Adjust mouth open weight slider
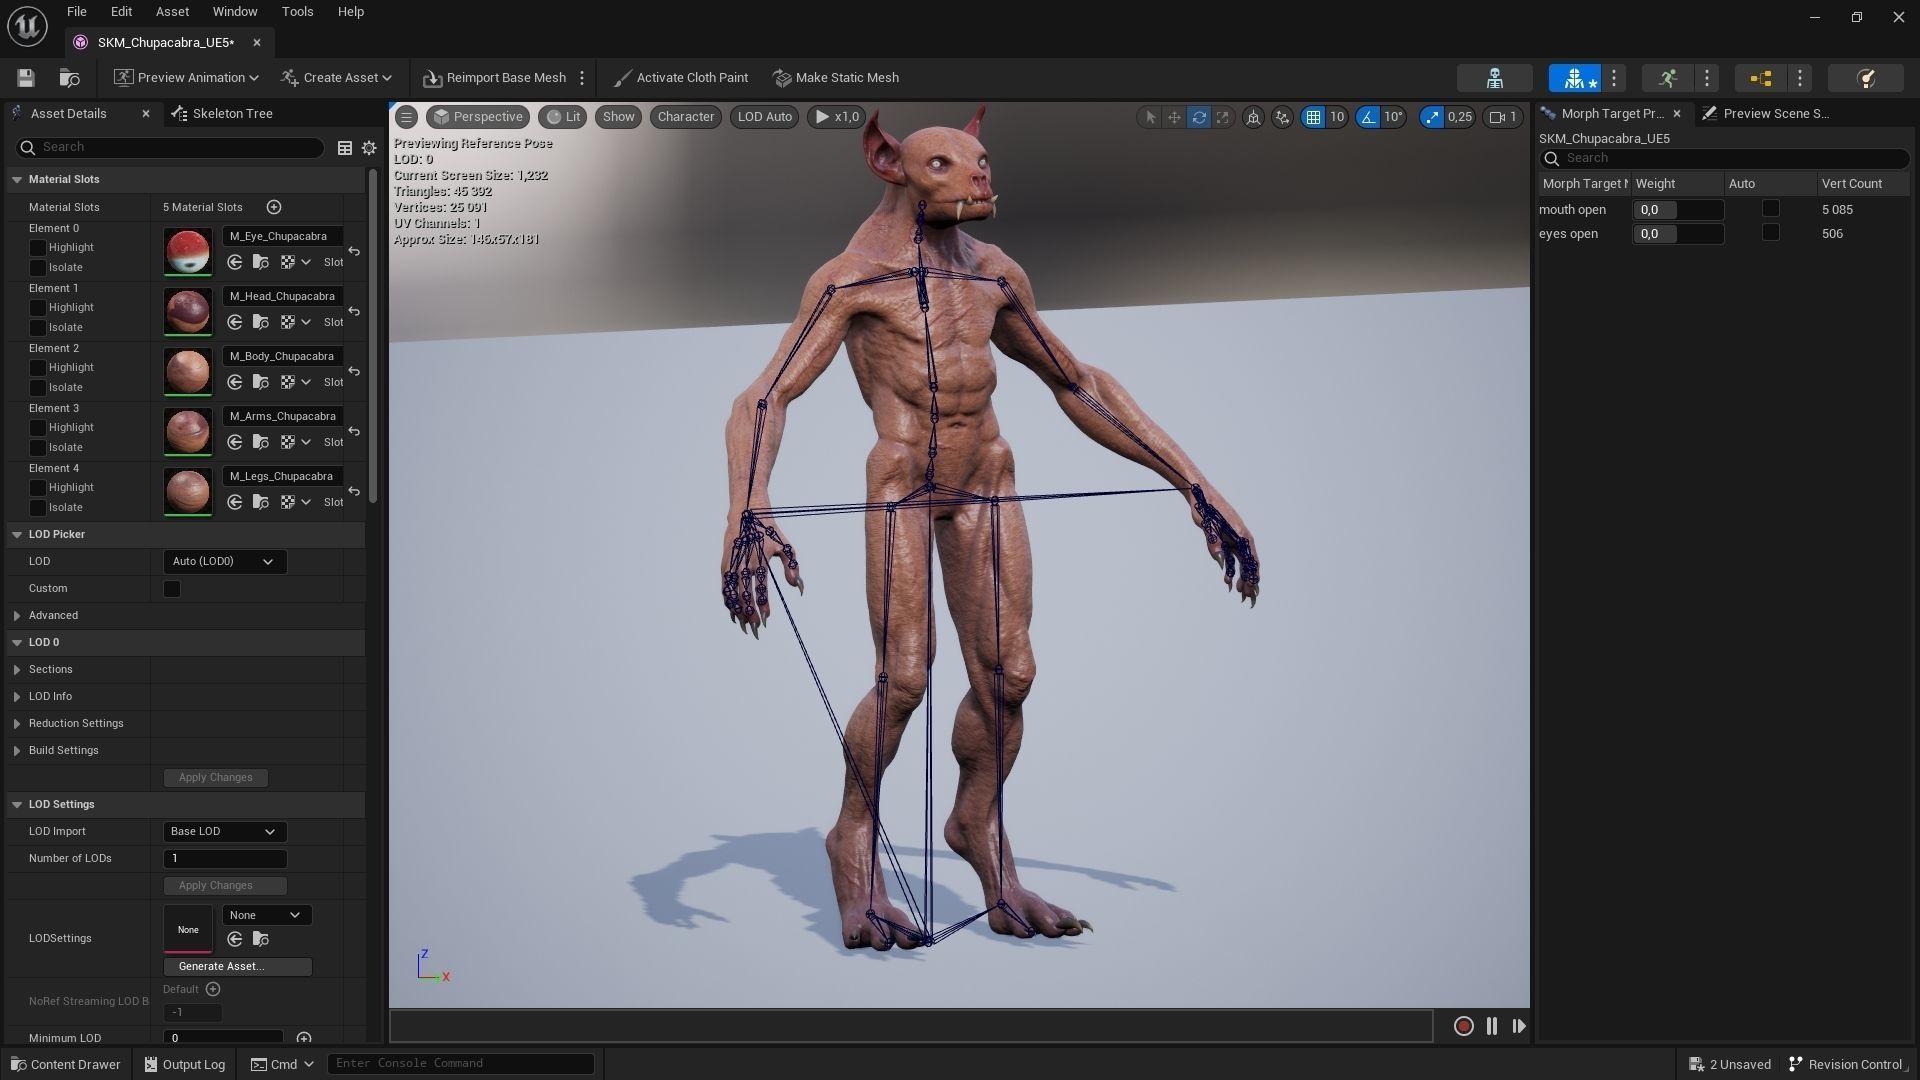The height and width of the screenshot is (1080, 1920). coord(1678,210)
